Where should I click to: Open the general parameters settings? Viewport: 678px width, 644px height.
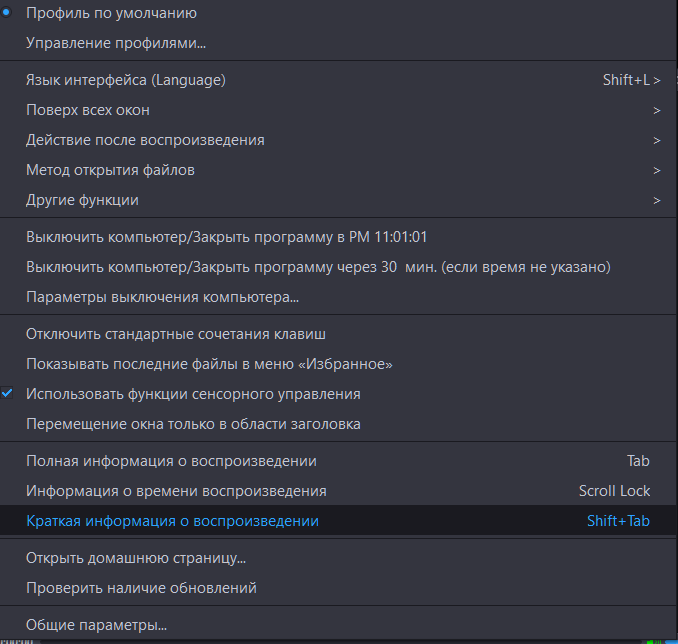(x=96, y=625)
